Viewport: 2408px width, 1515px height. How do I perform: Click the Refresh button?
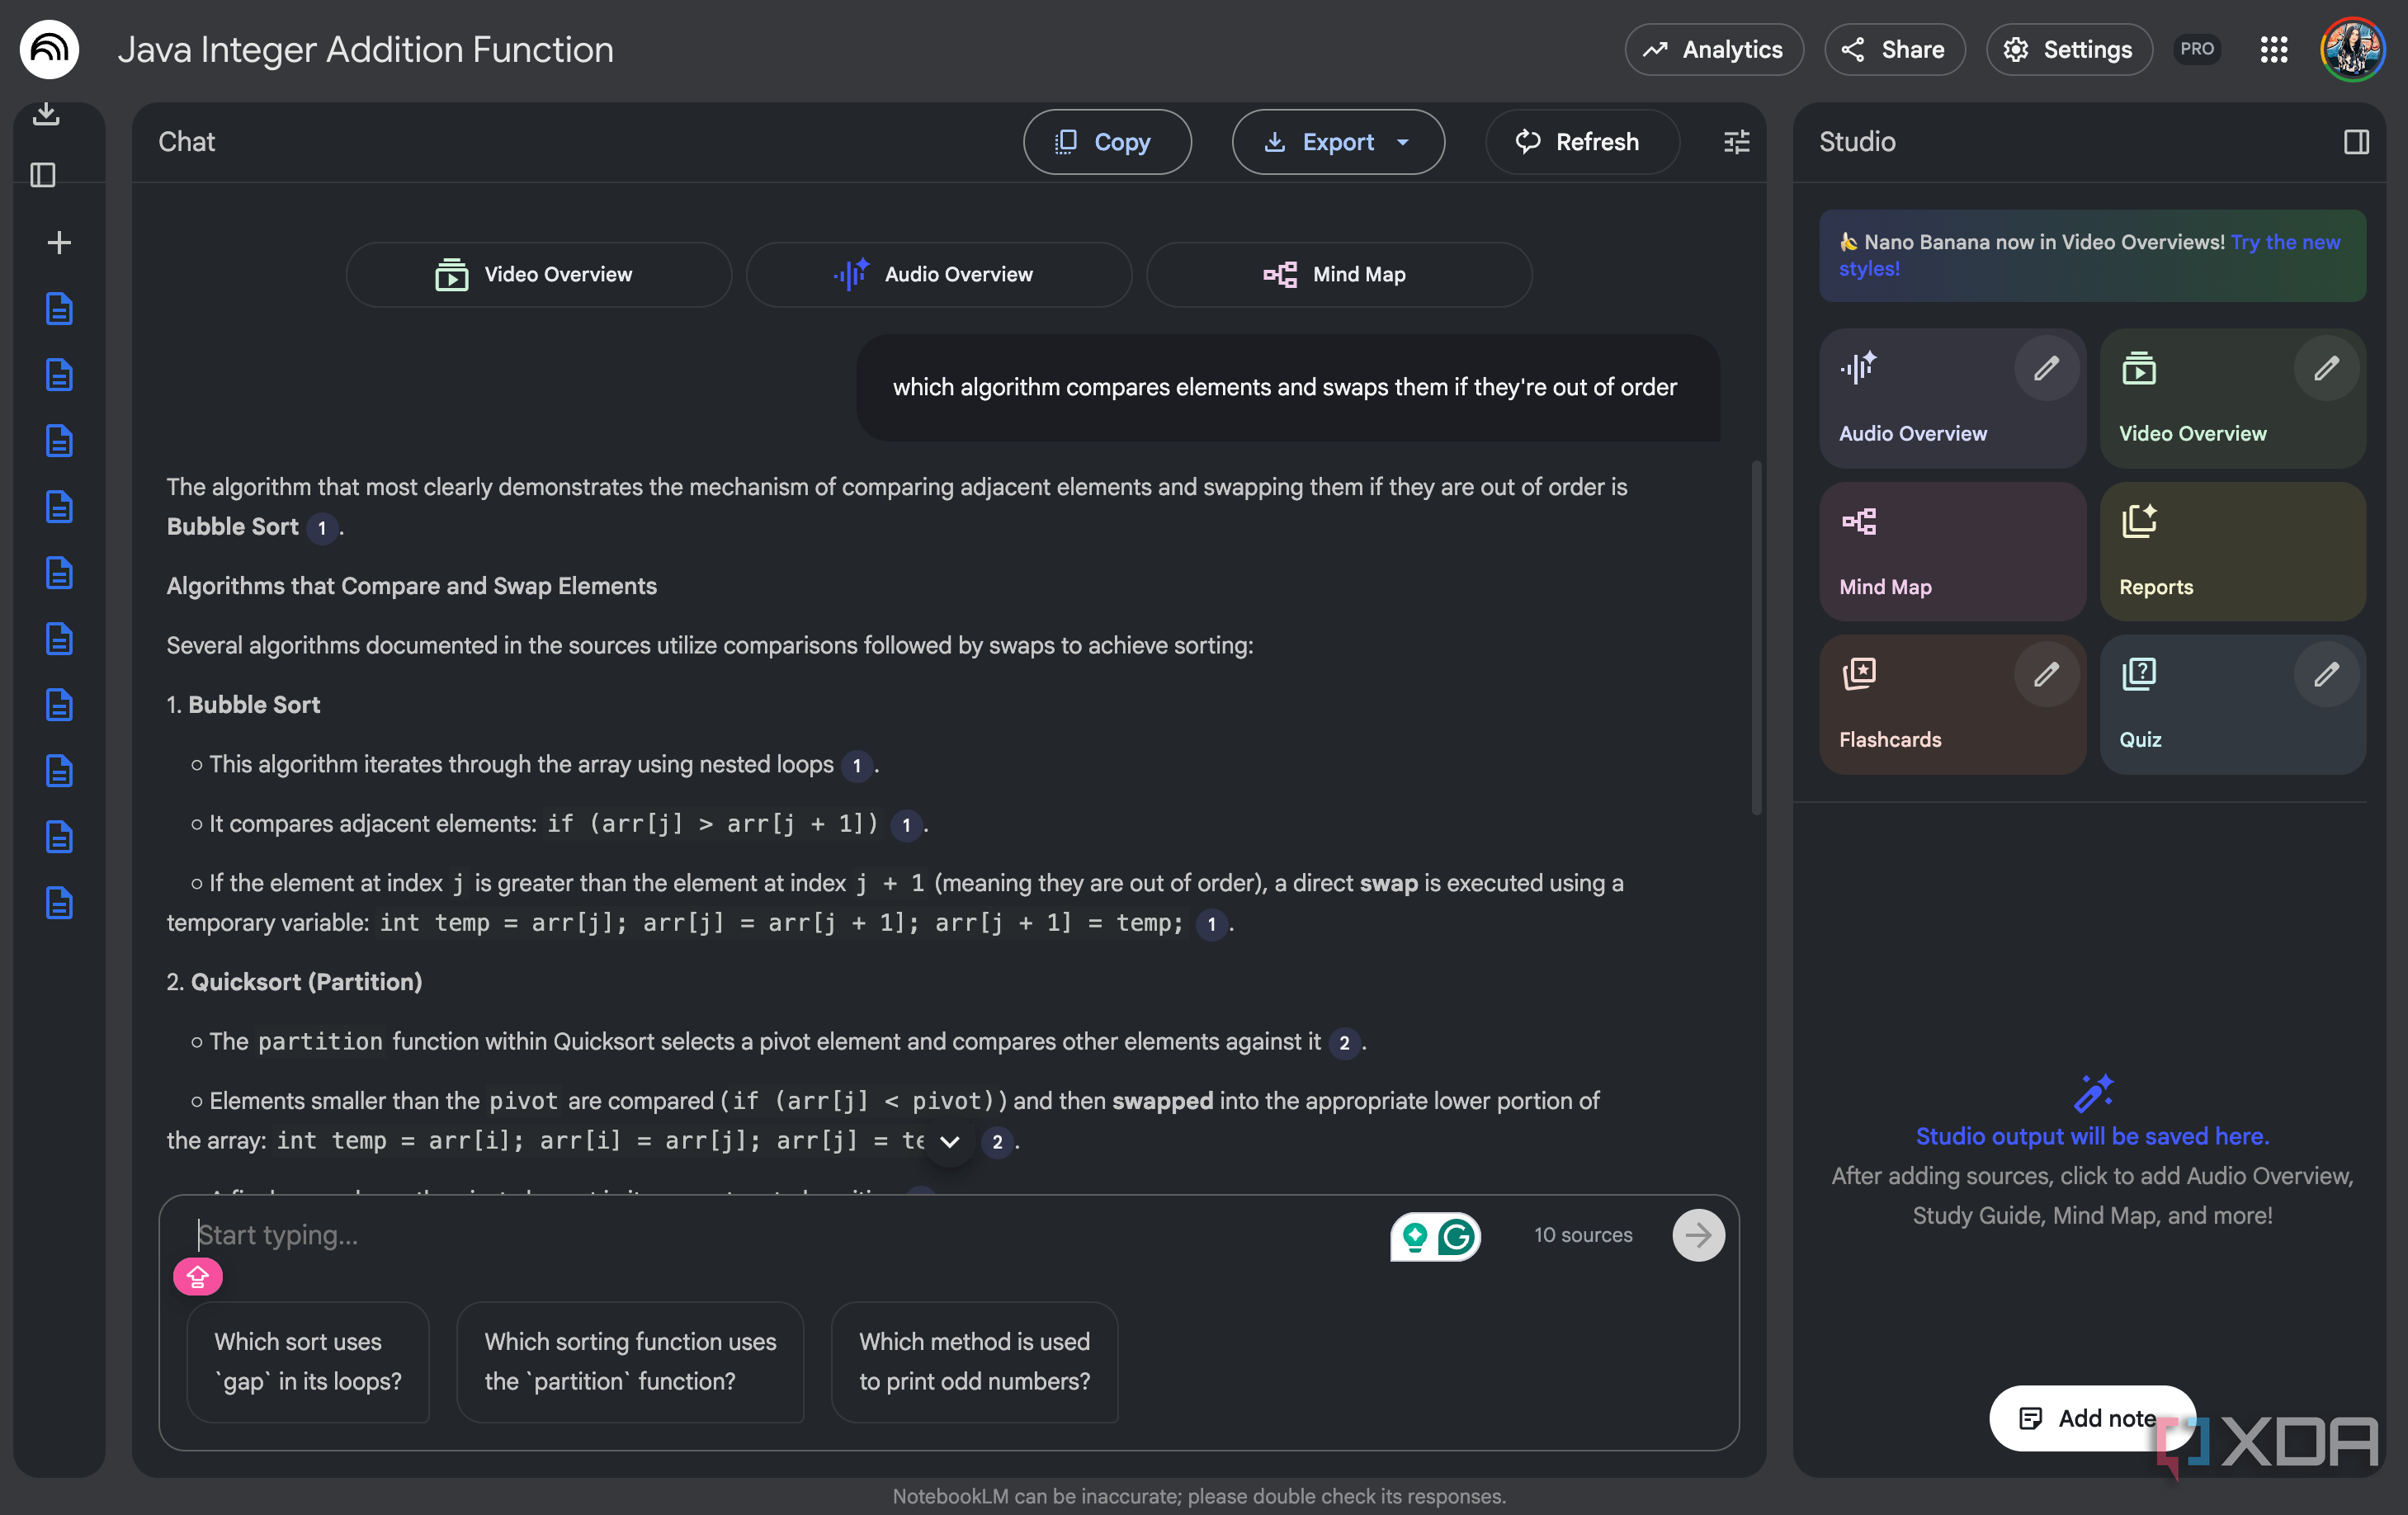click(1581, 142)
